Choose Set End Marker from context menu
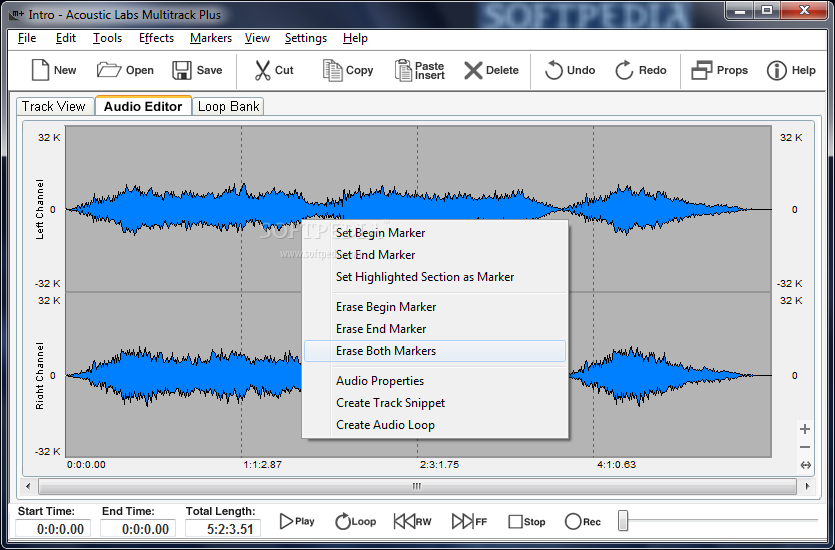835x550 pixels. click(x=435, y=255)
